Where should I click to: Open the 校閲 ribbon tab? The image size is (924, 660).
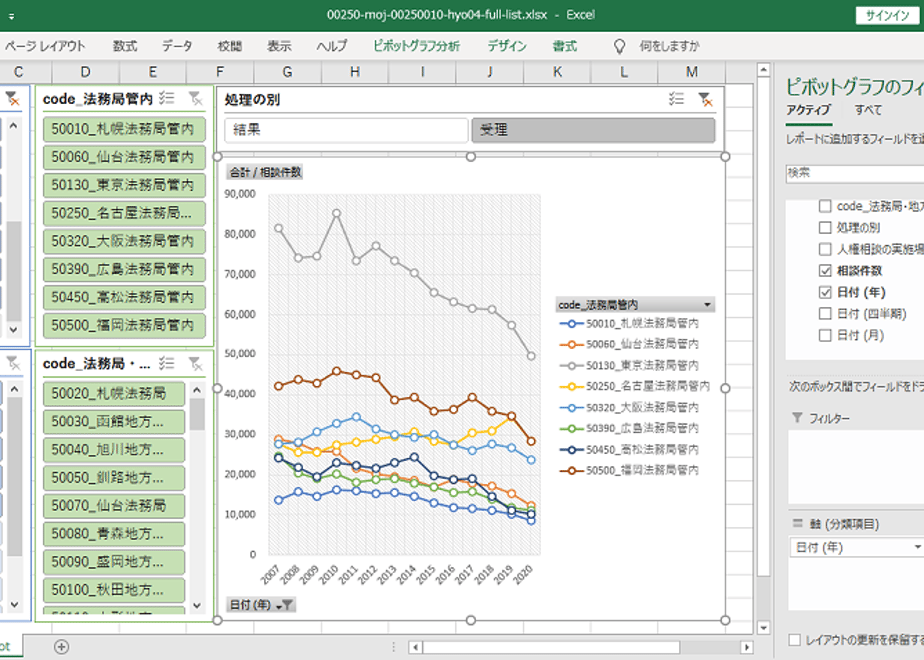(229, 46)
